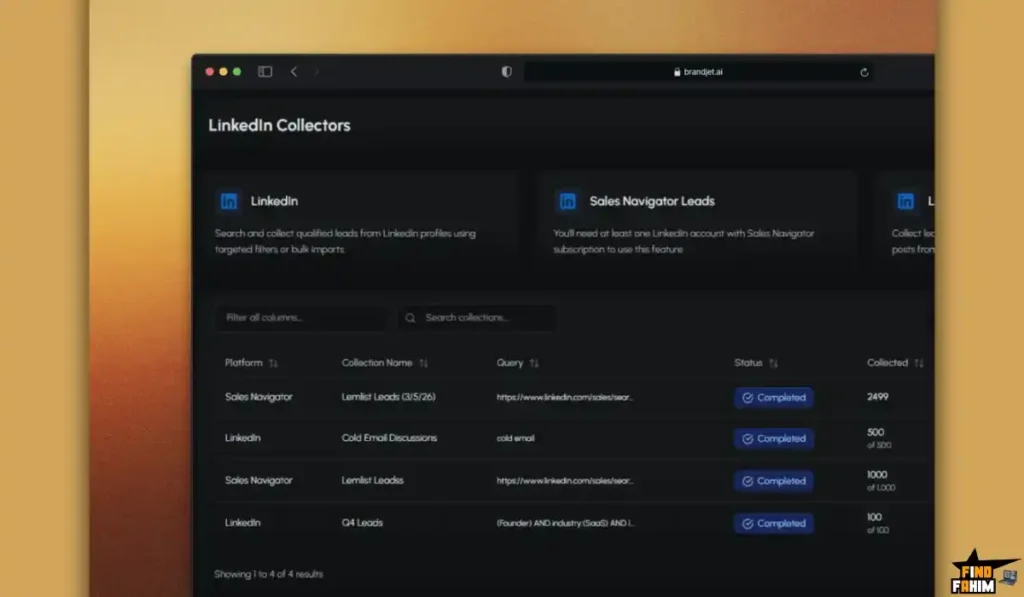Screen dimensions: 1024x597
Task: Sort by Platform column
Action: pos(273,363)
